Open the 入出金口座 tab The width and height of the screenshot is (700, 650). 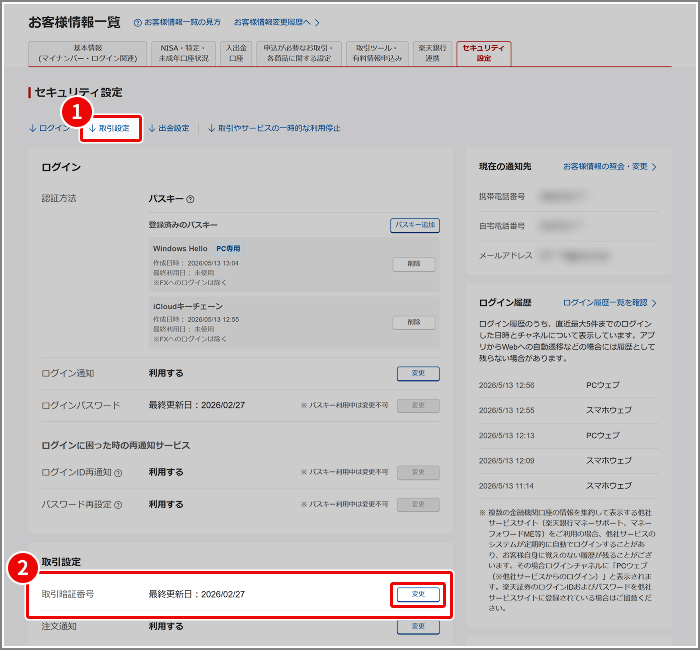[x=236, y=53]
